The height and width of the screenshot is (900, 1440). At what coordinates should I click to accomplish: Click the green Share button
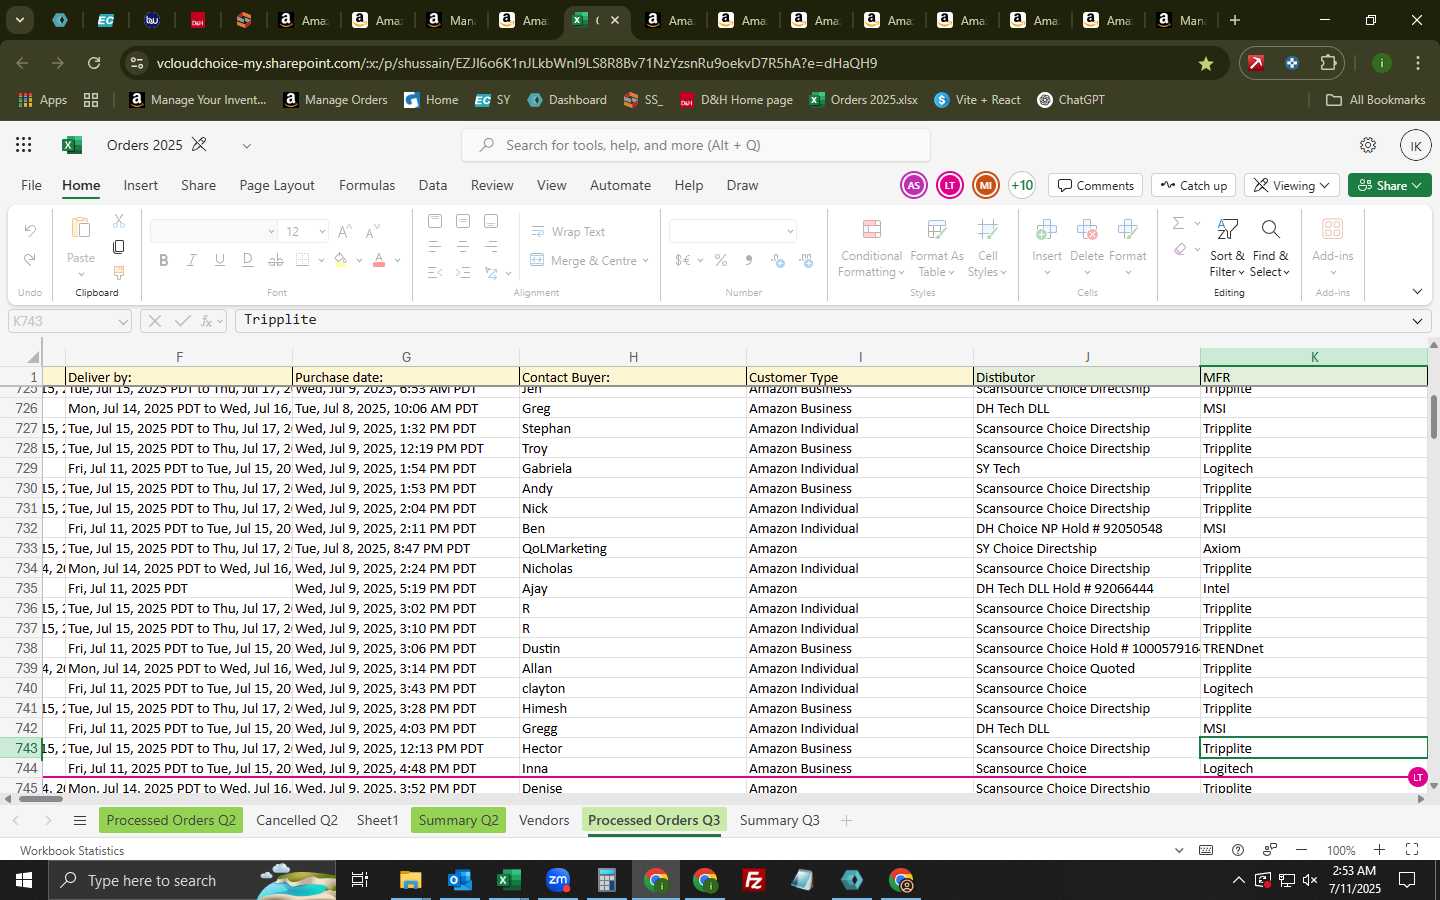1390,185
